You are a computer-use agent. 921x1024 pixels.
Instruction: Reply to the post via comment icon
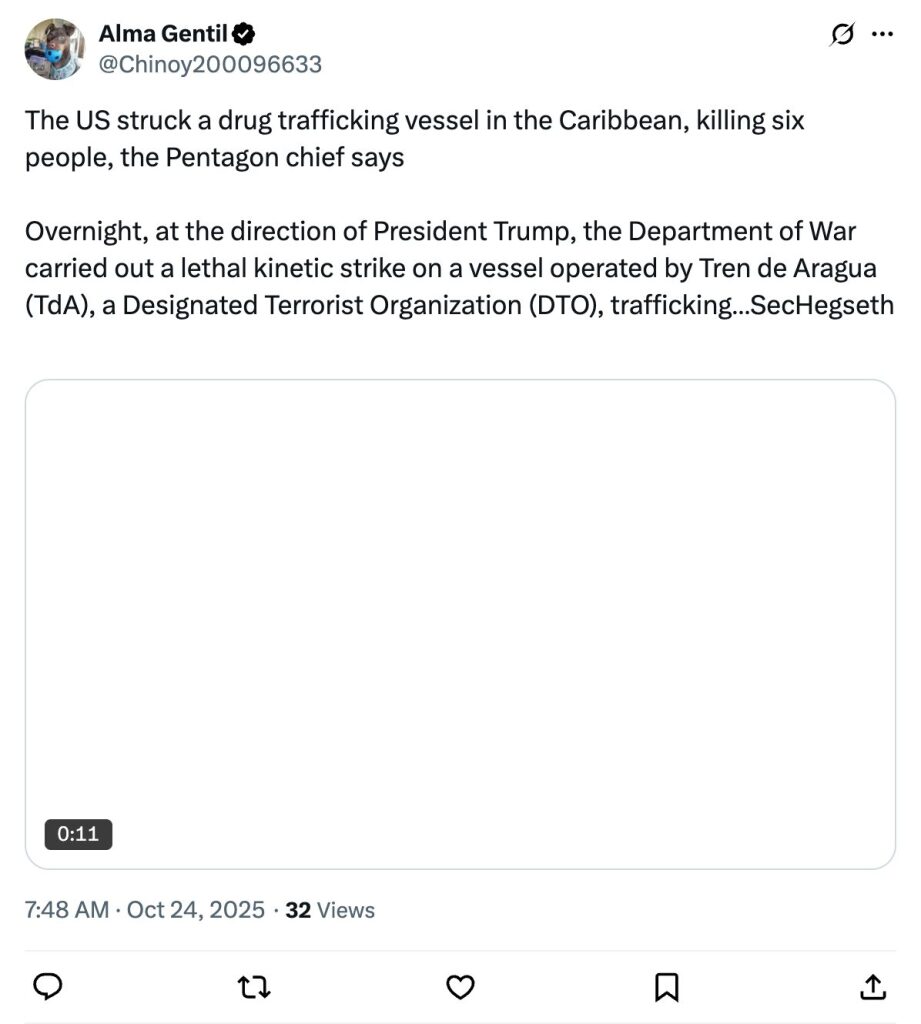pyautogui.click(x=48, y=987)
